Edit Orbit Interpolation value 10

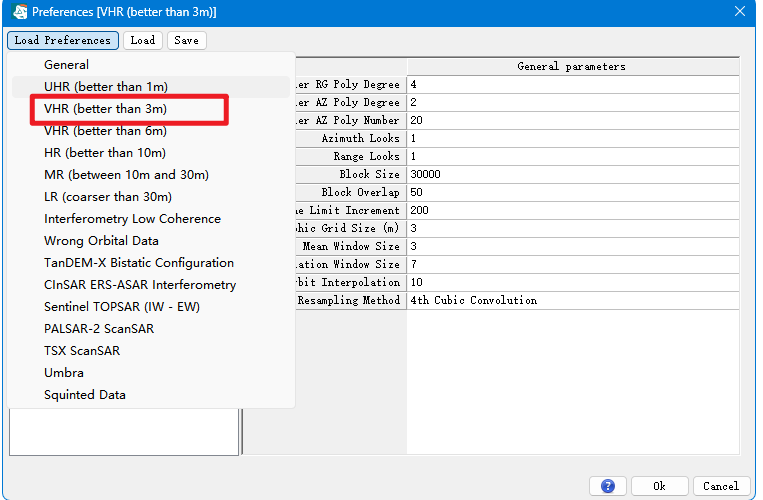pos(573,282)
